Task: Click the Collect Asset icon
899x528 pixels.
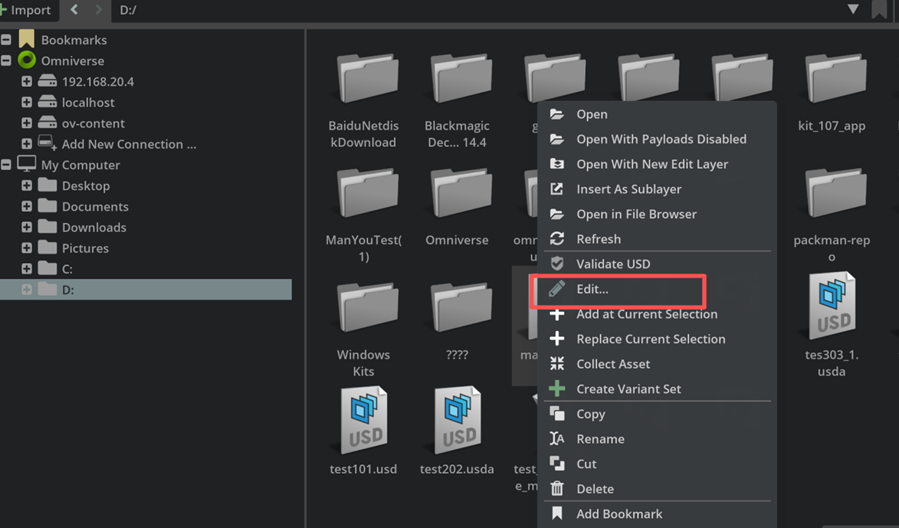Action: click(x=557, y=364)
